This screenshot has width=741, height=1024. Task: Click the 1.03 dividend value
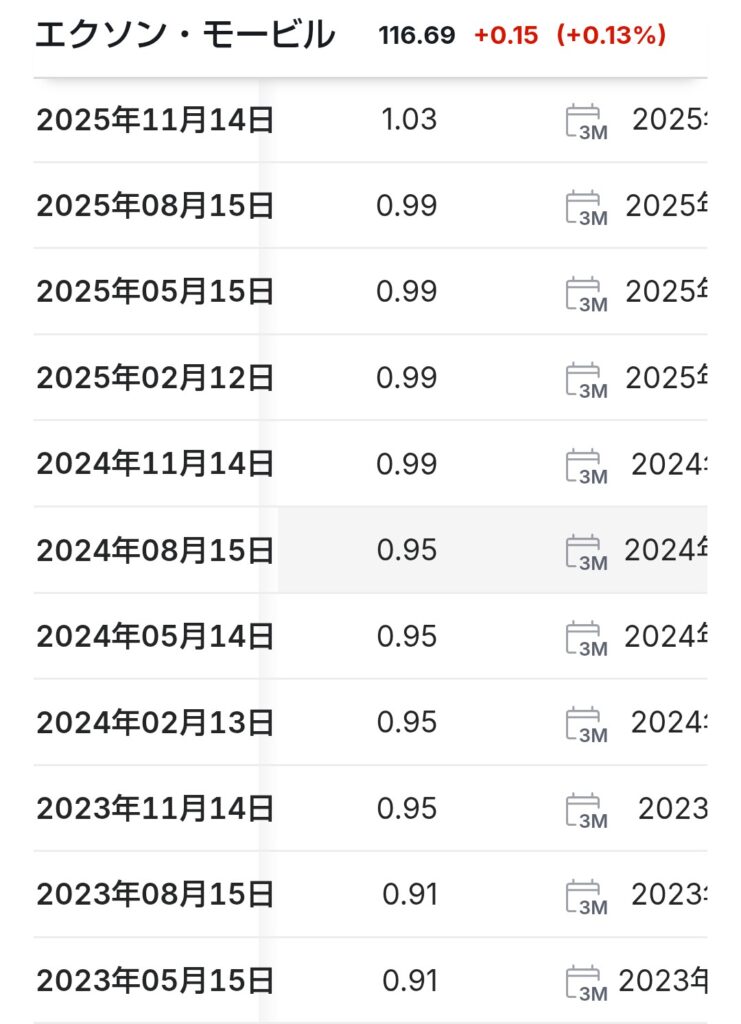[409, 120]
